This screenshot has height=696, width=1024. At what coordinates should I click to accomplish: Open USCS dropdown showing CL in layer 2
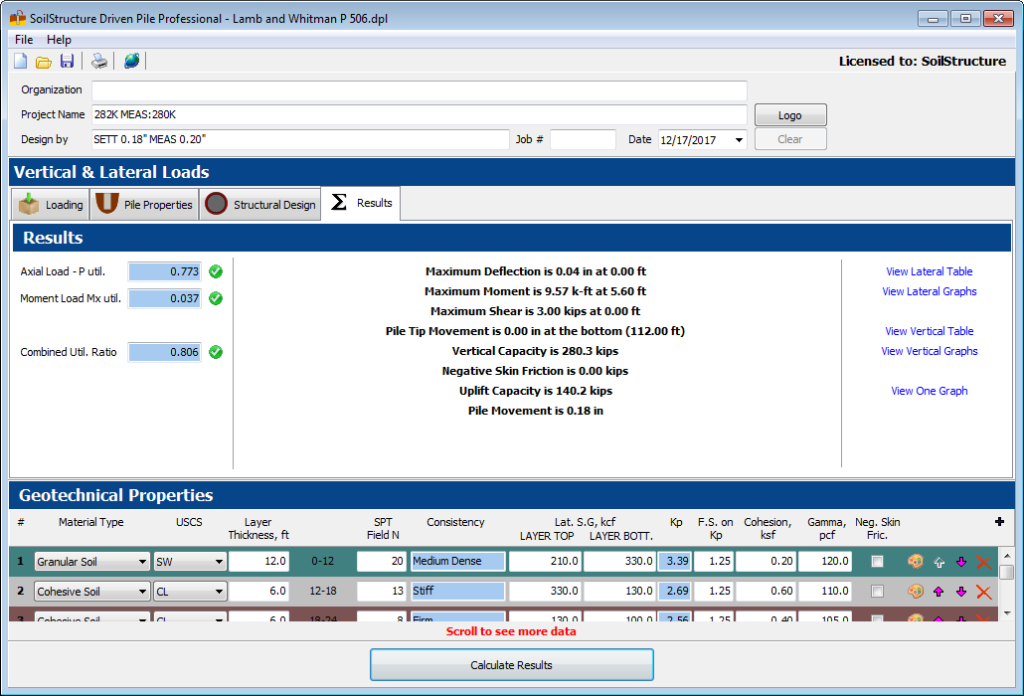219,592
